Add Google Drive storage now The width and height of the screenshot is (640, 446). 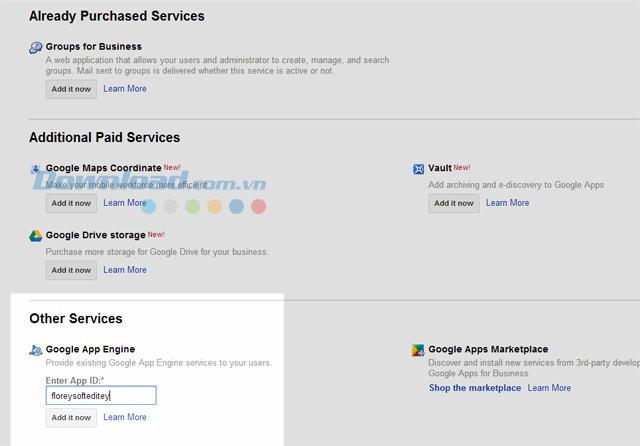[71, 270]
